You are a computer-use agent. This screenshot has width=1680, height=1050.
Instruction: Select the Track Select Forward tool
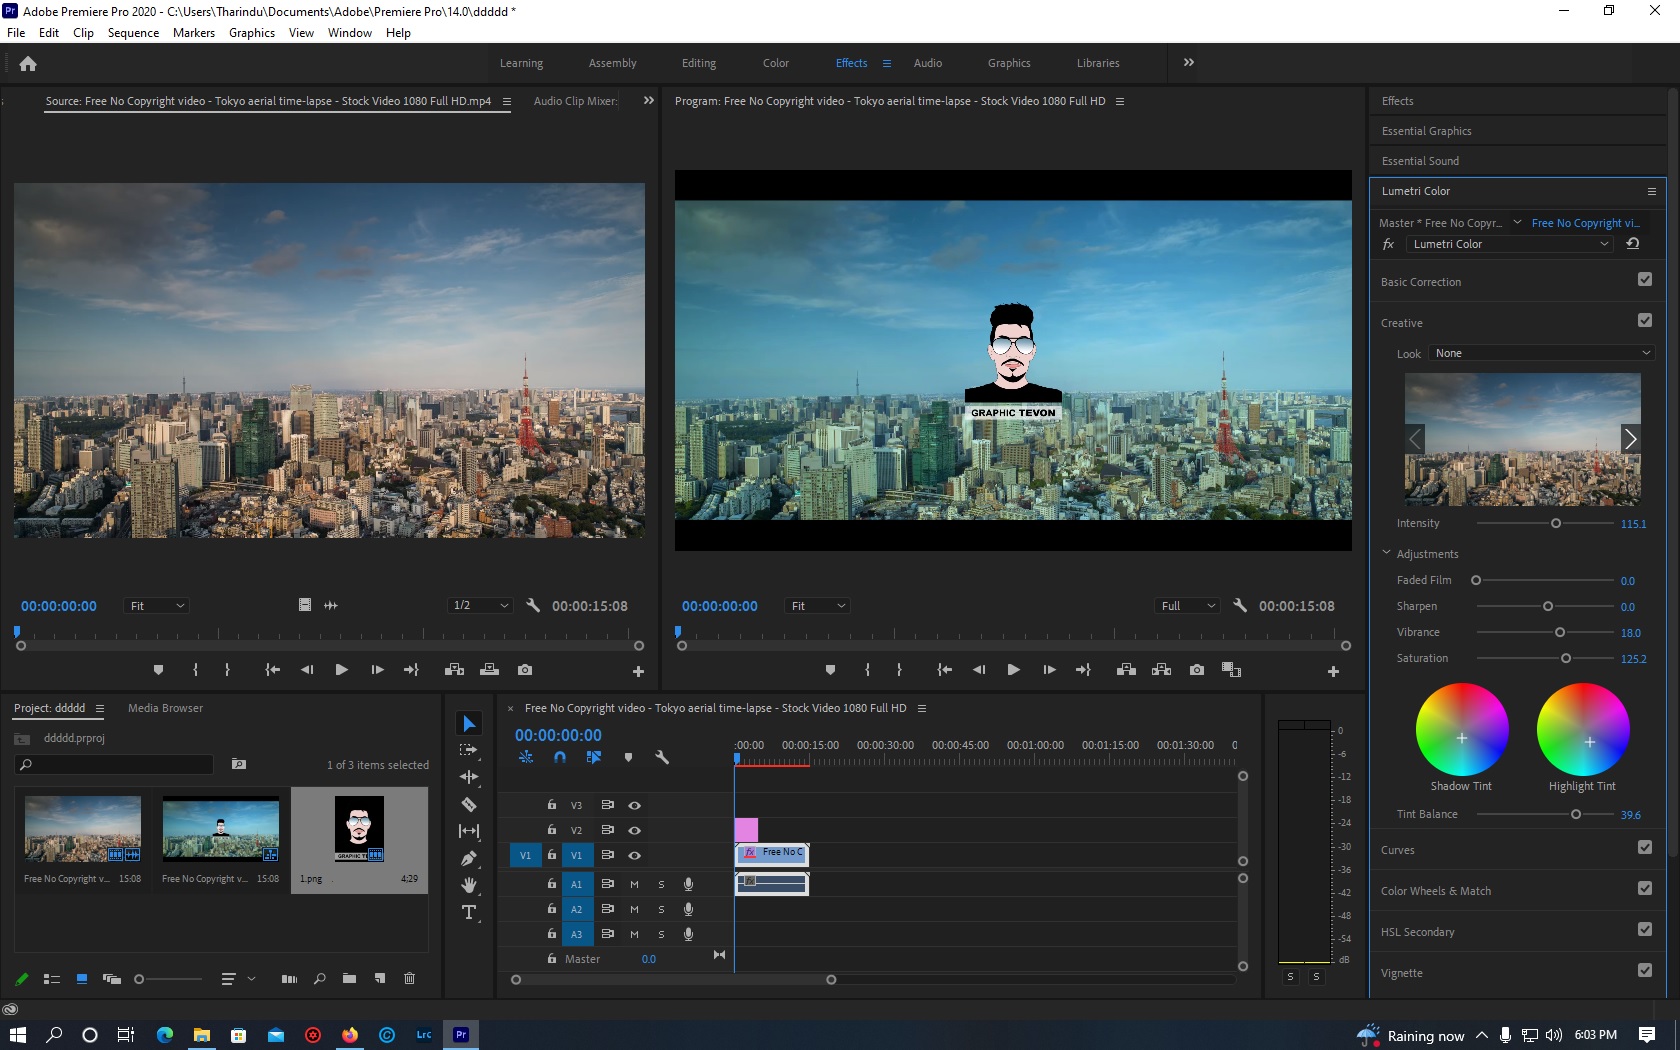click(468, 750)
